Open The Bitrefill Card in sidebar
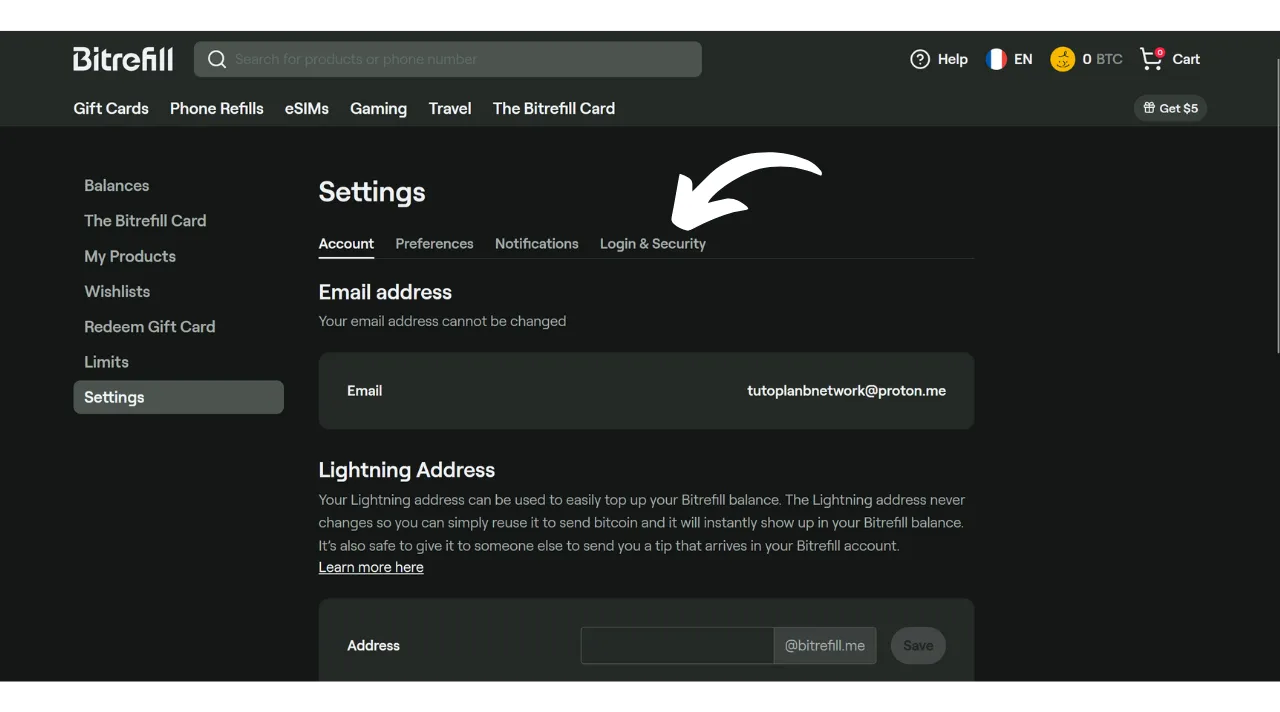This screenshot has height=712, width=1280. (145, 220)
